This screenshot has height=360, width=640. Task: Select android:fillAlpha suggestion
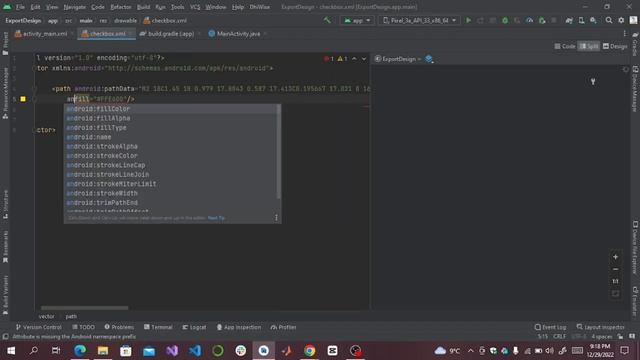click(171, 118)
